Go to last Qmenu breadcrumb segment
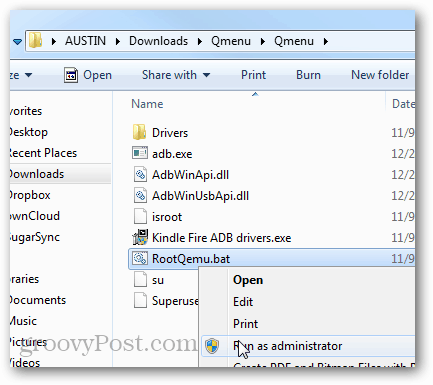The height and width of the screenshot is (385, 433). click(294, 41)
